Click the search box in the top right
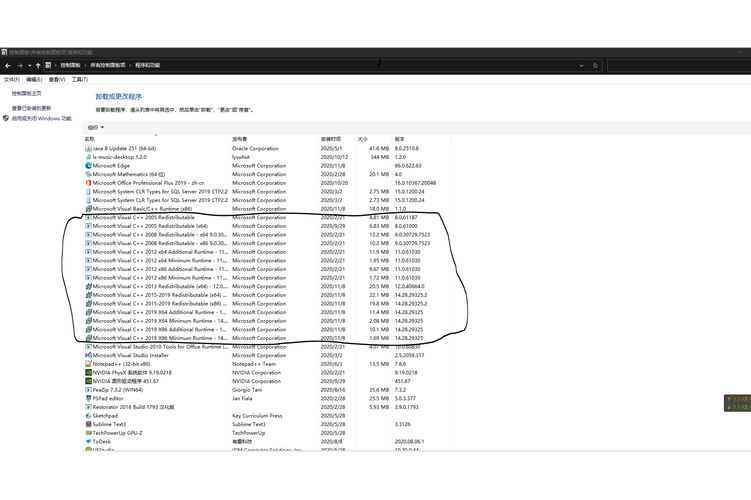The image size is (751, 500). 679,66
